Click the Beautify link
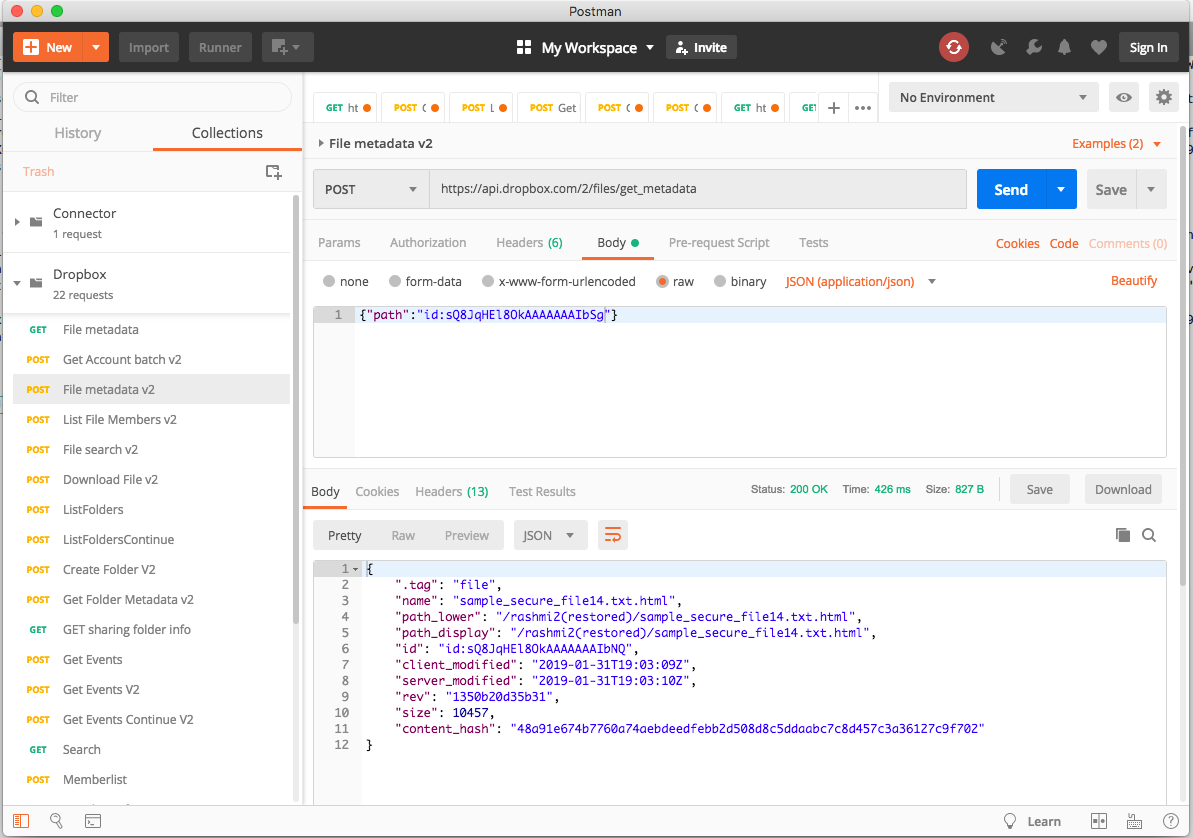 point(1134,281)
